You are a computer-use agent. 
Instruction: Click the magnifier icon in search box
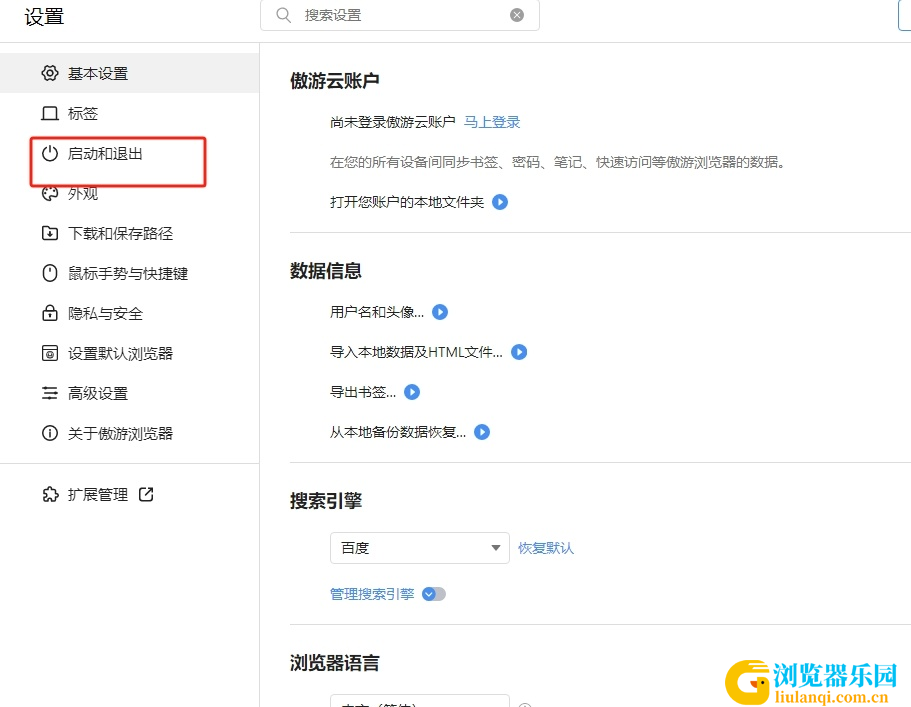(x=284, y=15)
